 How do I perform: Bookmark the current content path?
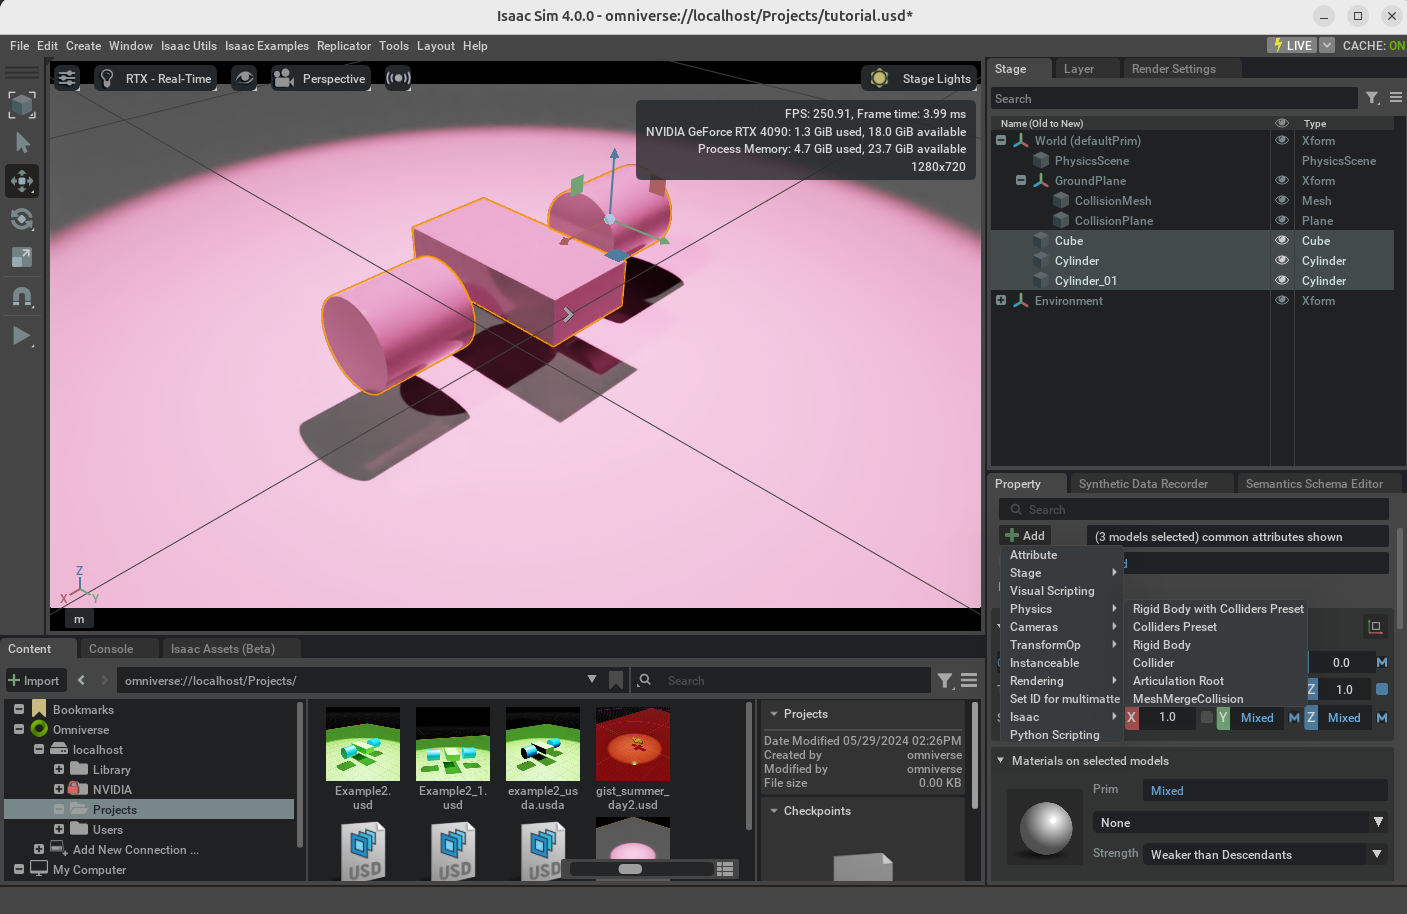point(616,680)
